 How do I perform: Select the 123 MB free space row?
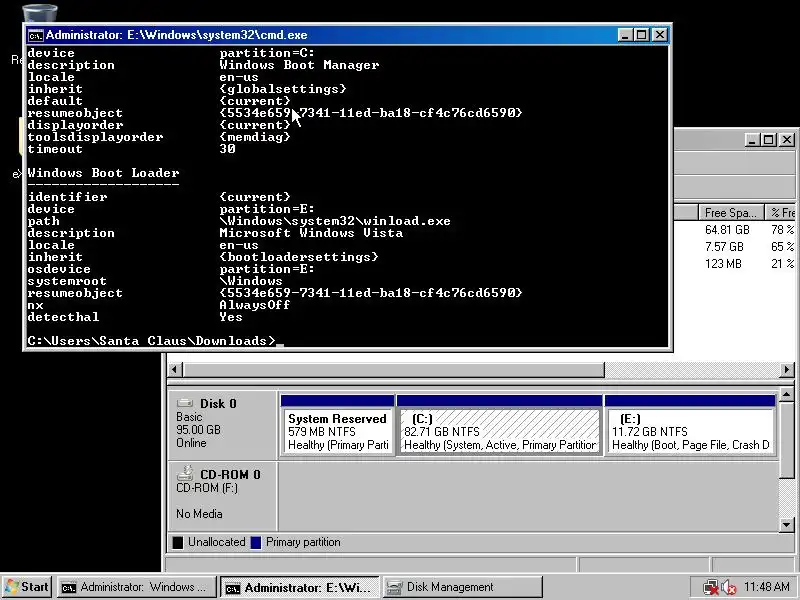(x=737, y=264)
